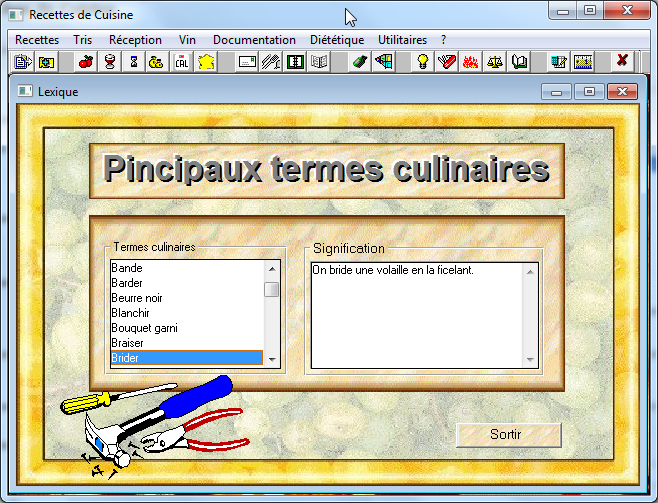Select 'Beurre noir' in the terms list

[x=187, y=298]
